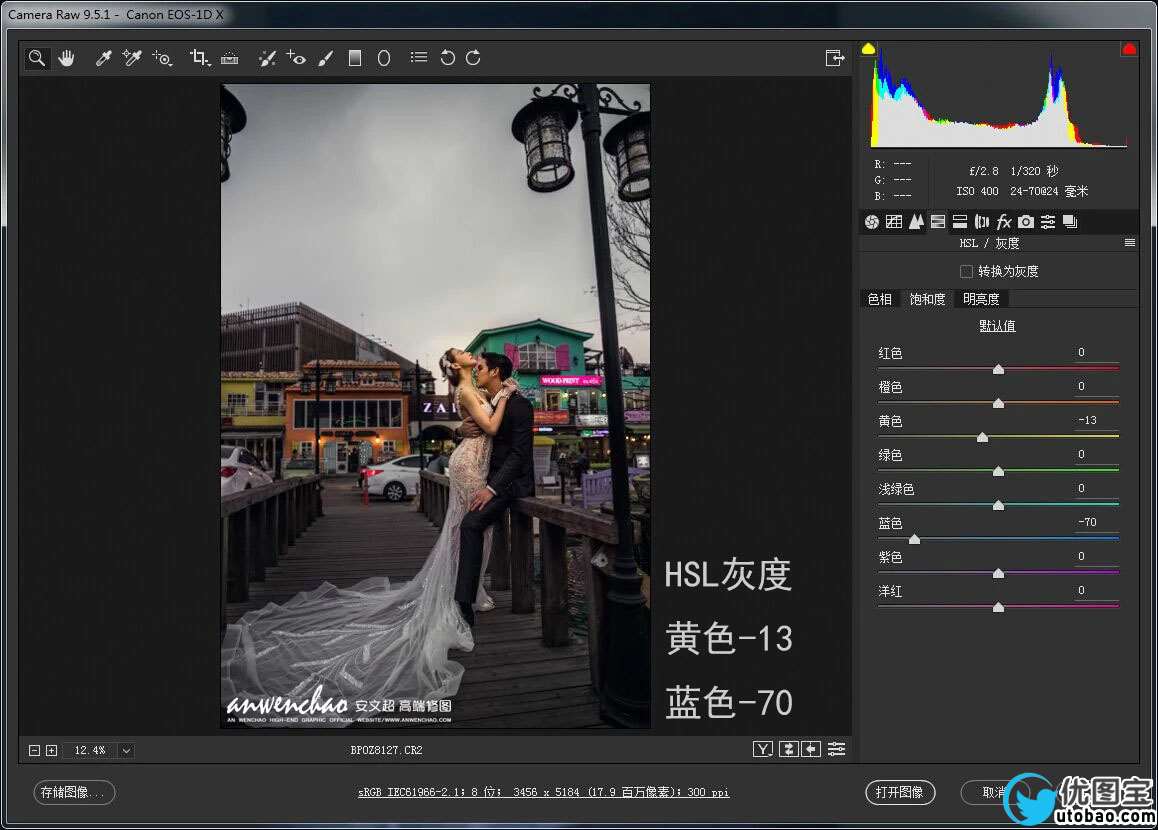Select the Straighten tool
Image resolution: width=1158 pixels, height=830 pixels.
click(230, 58)
